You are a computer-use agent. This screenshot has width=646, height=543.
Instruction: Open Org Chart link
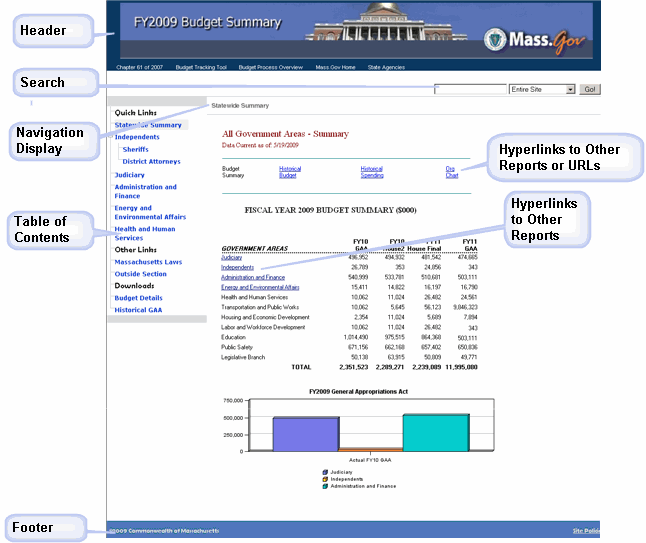pyautogui.click(x=452, y=172)
